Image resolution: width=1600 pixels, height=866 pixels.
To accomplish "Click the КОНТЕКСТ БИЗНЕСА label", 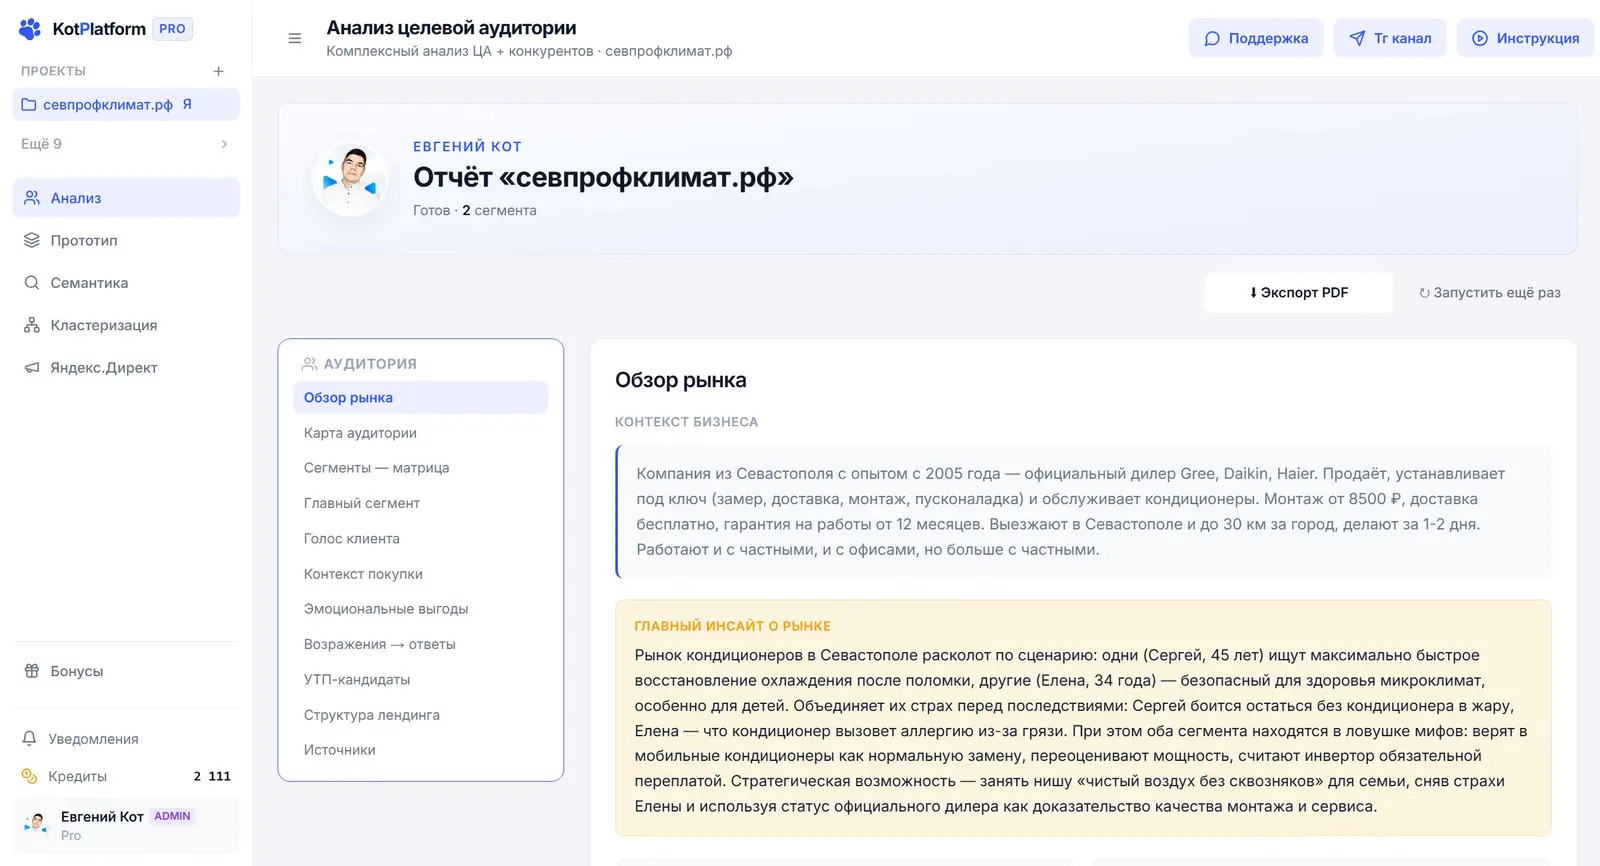I will (686, 422).
